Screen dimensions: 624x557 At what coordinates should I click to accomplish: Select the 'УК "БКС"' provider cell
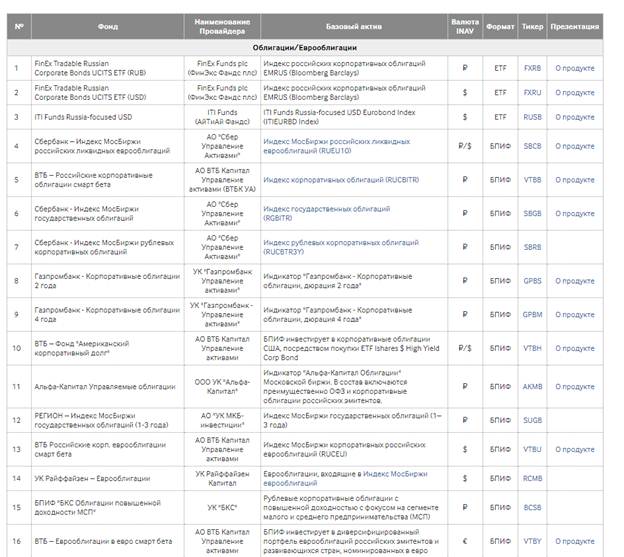click(222, 507)
